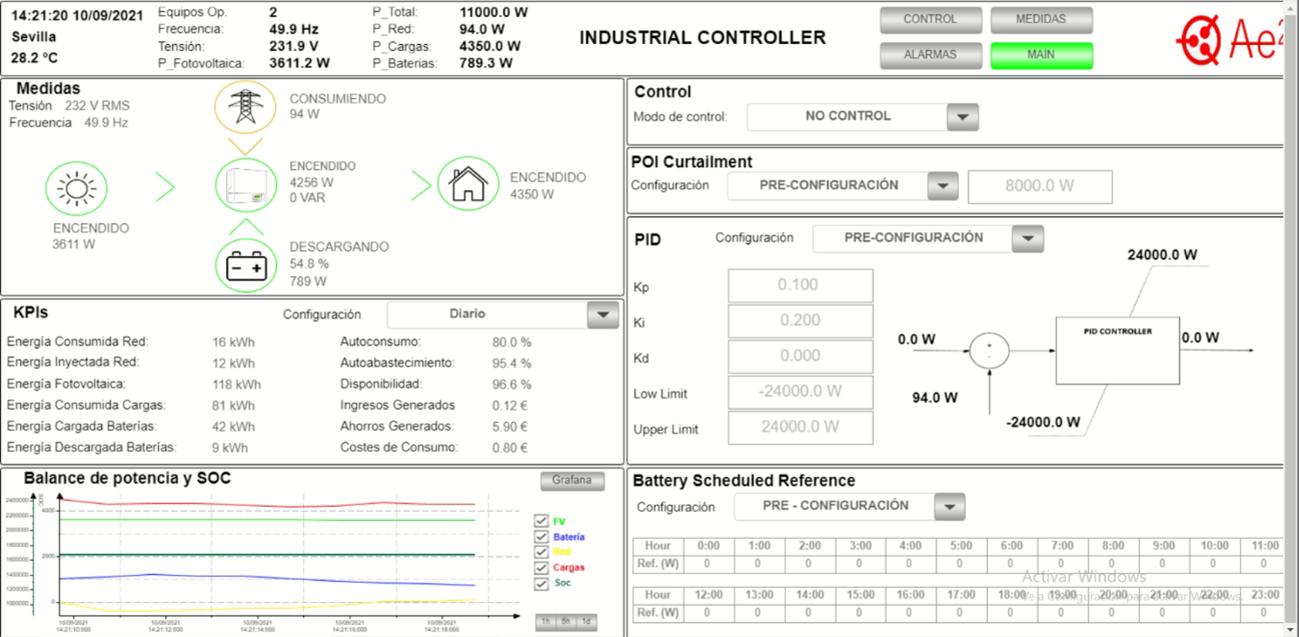Viewport: 1299px width, 637px height.
Task: Click the Grafana button
Action: click(x=573, y=481)
